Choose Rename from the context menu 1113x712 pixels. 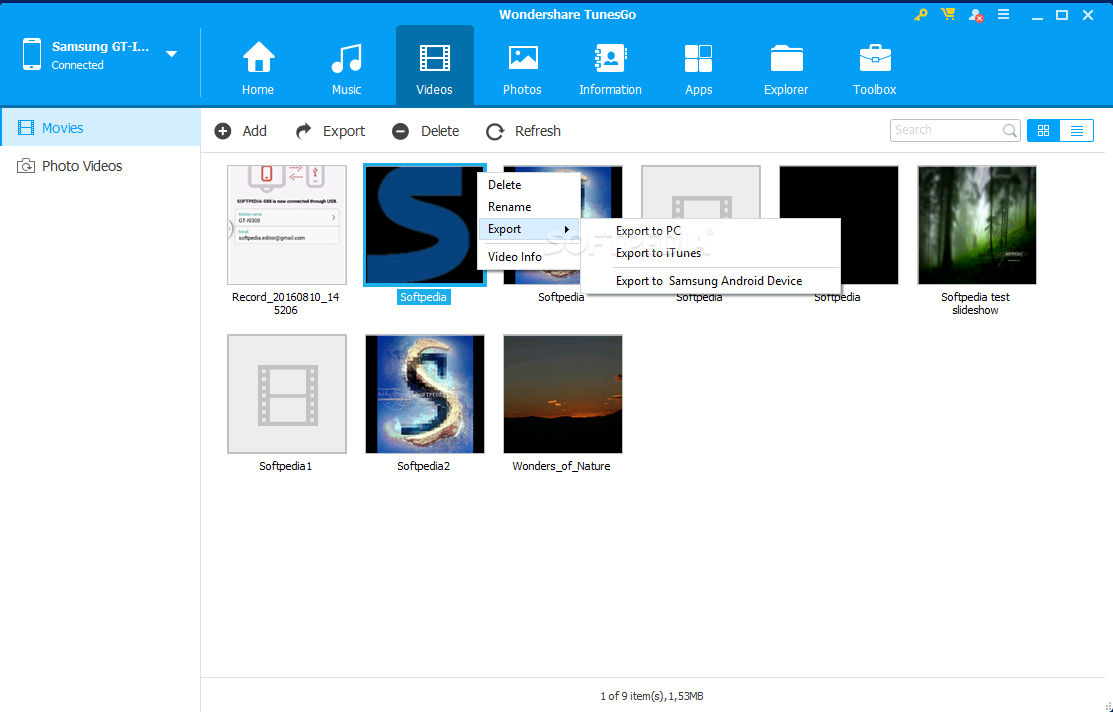(510, 207)
